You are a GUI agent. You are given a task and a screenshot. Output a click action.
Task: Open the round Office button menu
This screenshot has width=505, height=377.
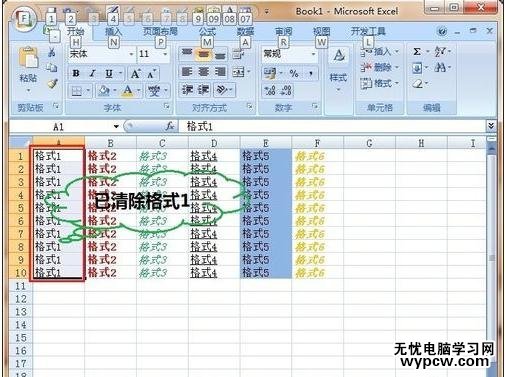pyautogui.click(x=23, y=18)
